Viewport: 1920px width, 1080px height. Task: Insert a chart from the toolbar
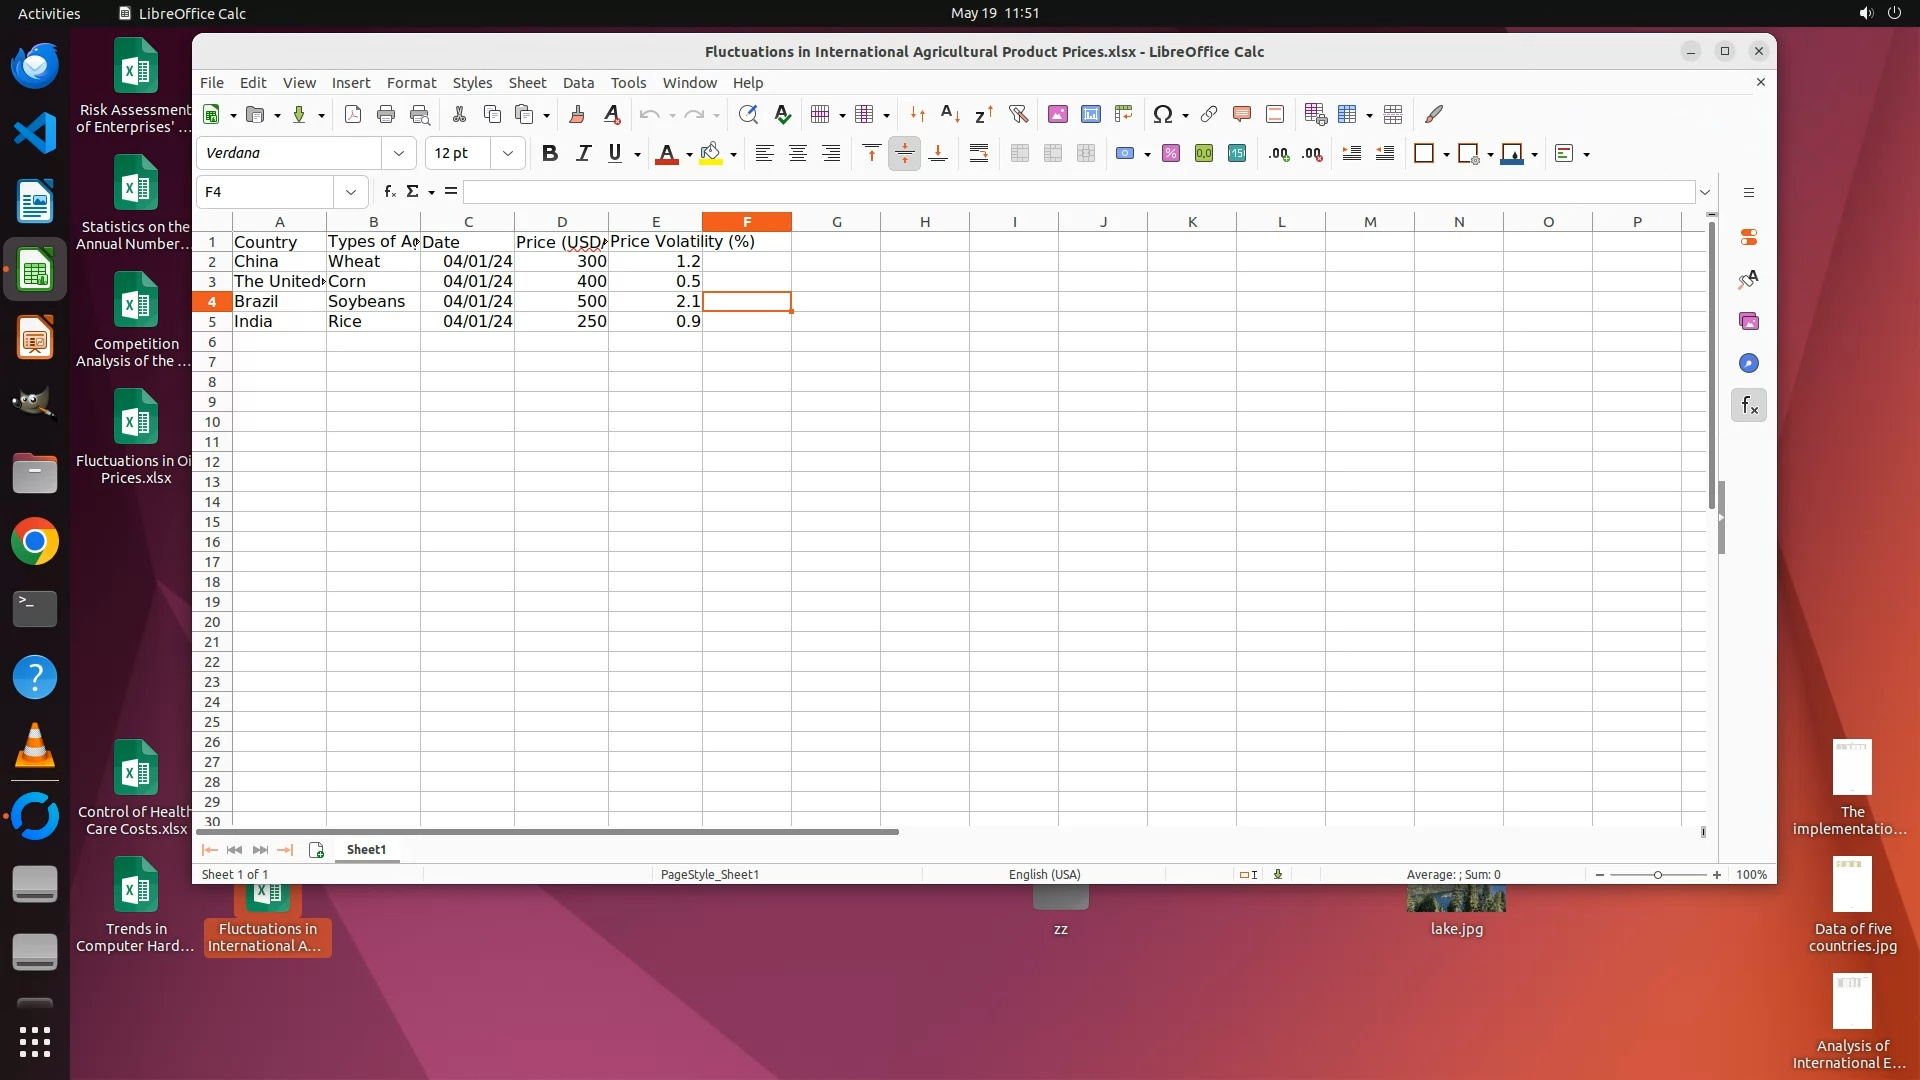(1090, 114)
